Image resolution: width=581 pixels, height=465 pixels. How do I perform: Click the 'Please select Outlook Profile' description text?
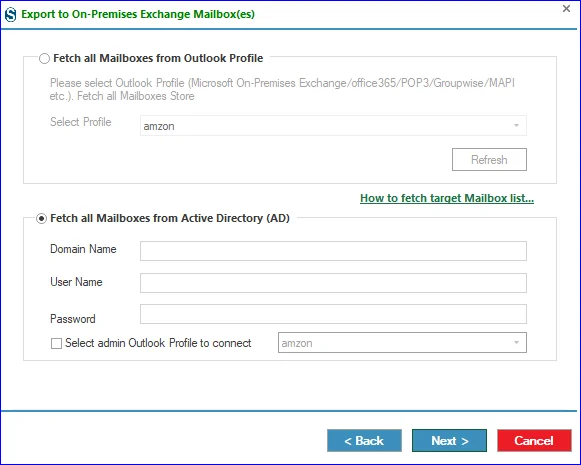pos(282,89)
